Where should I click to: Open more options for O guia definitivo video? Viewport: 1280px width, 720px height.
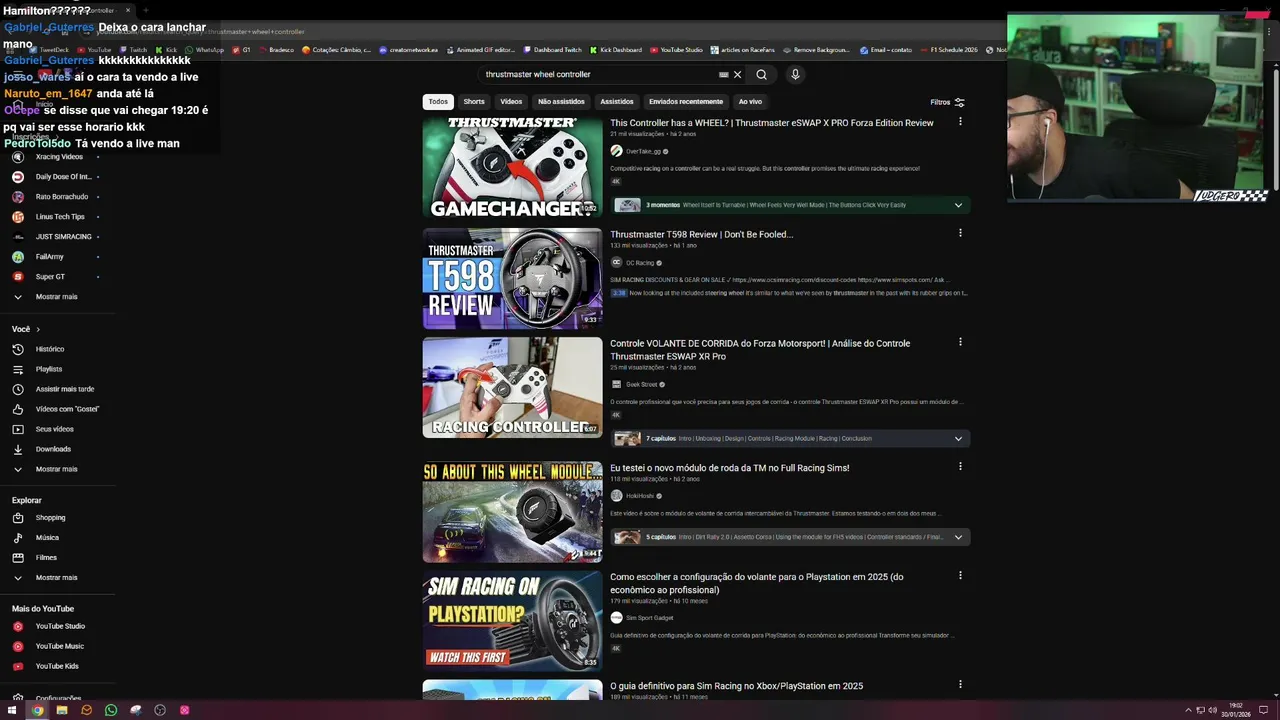[x=960, y=685]
